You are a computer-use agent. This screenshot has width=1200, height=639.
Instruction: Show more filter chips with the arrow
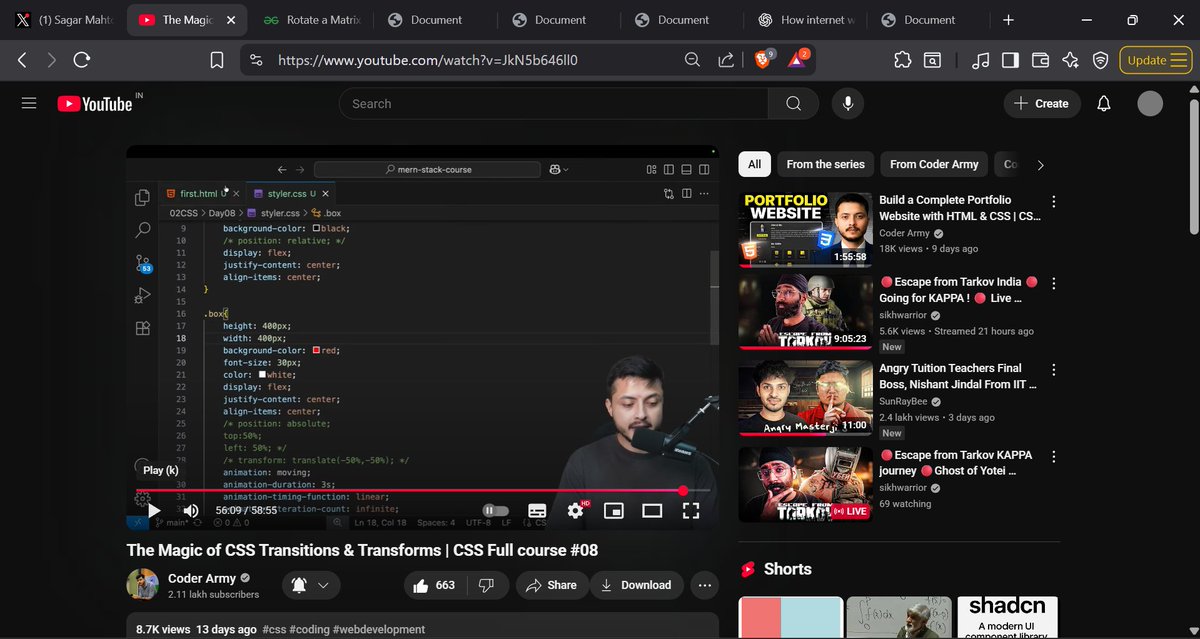[x=1040, y=165]
